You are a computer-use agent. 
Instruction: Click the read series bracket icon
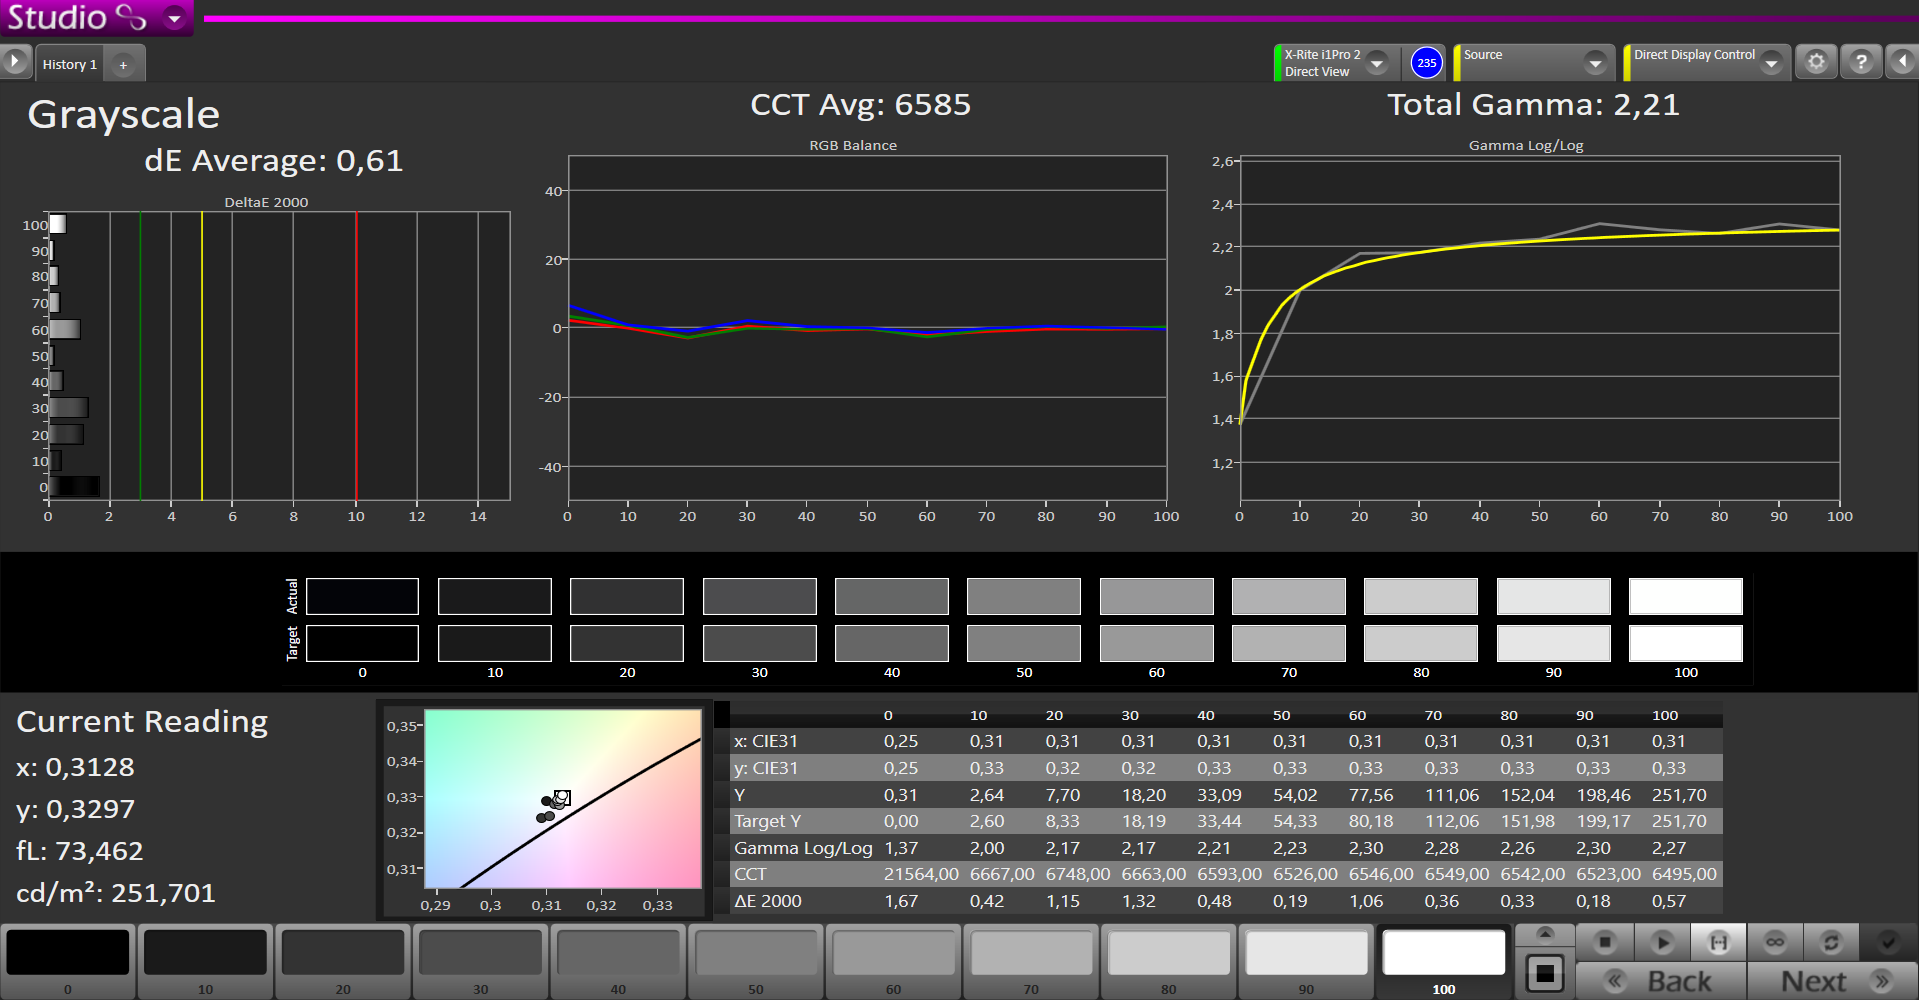(1718, 942)
